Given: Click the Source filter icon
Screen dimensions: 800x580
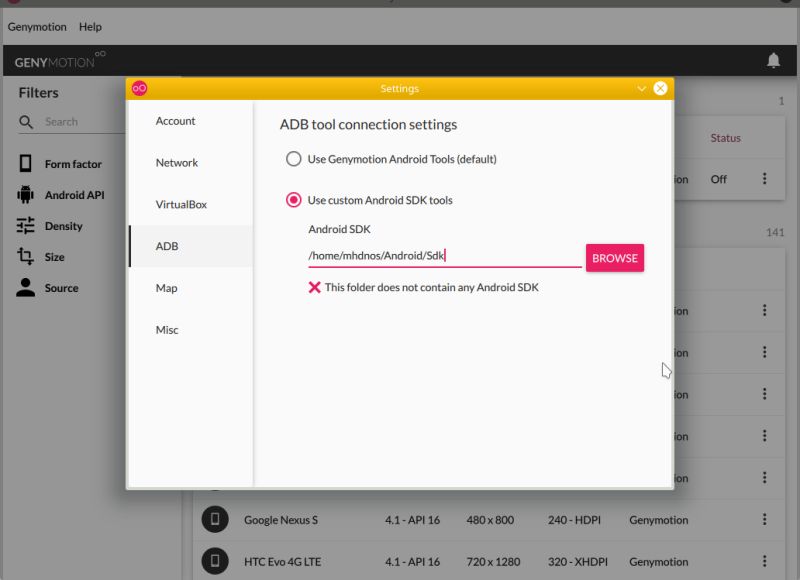Looking at the screenshot, I should (26, 288).
